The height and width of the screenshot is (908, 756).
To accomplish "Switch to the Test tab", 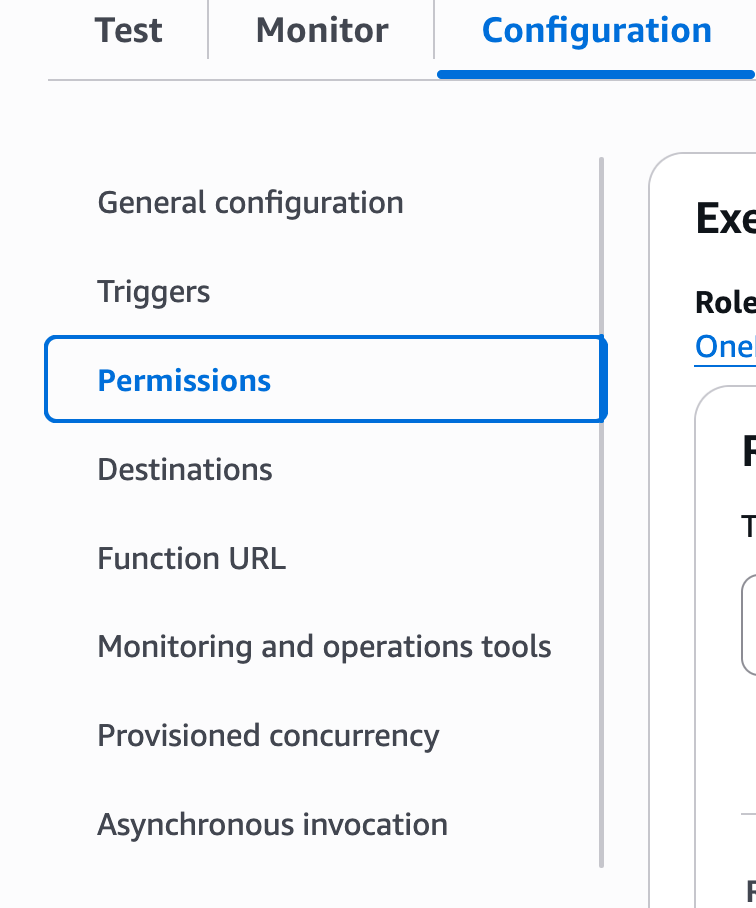I will click(x=129, y=31).
